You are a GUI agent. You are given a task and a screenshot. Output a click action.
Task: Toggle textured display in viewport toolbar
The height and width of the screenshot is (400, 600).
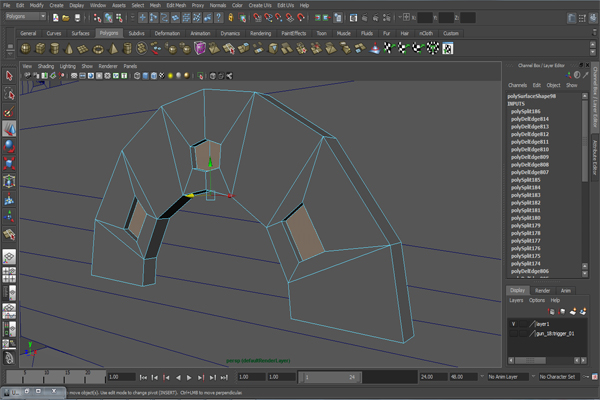(x=162, y=76)
